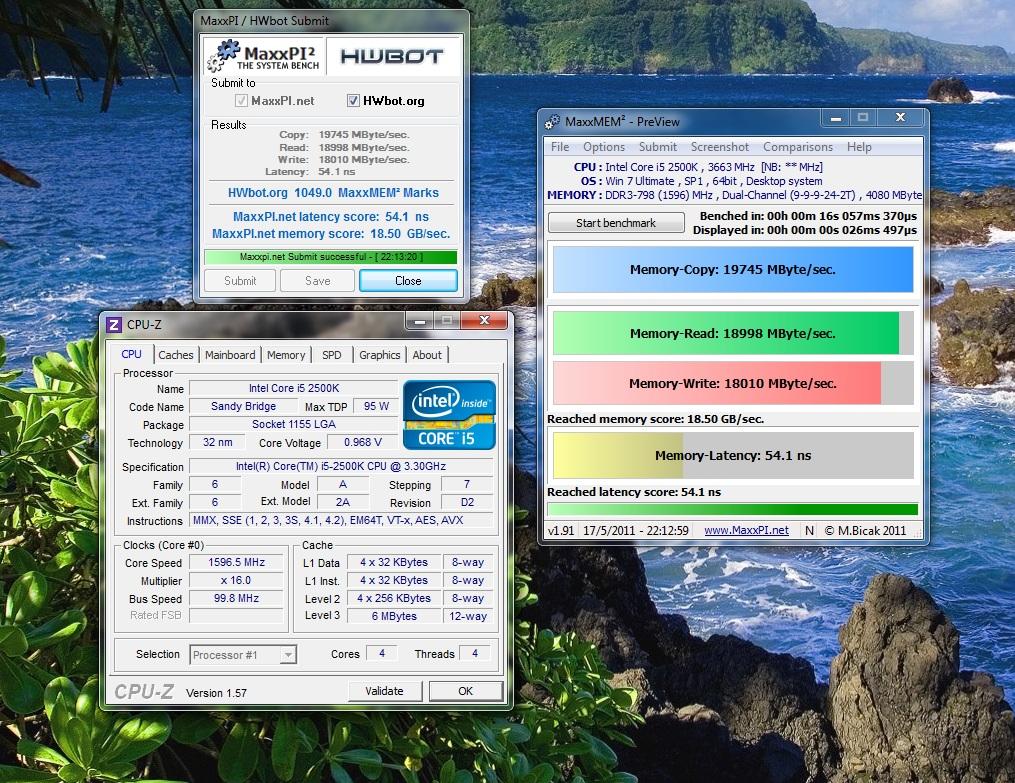Click the Specification field in CPU-Z
This screenshot has width=1015, height=783.
tap(340, 466)
